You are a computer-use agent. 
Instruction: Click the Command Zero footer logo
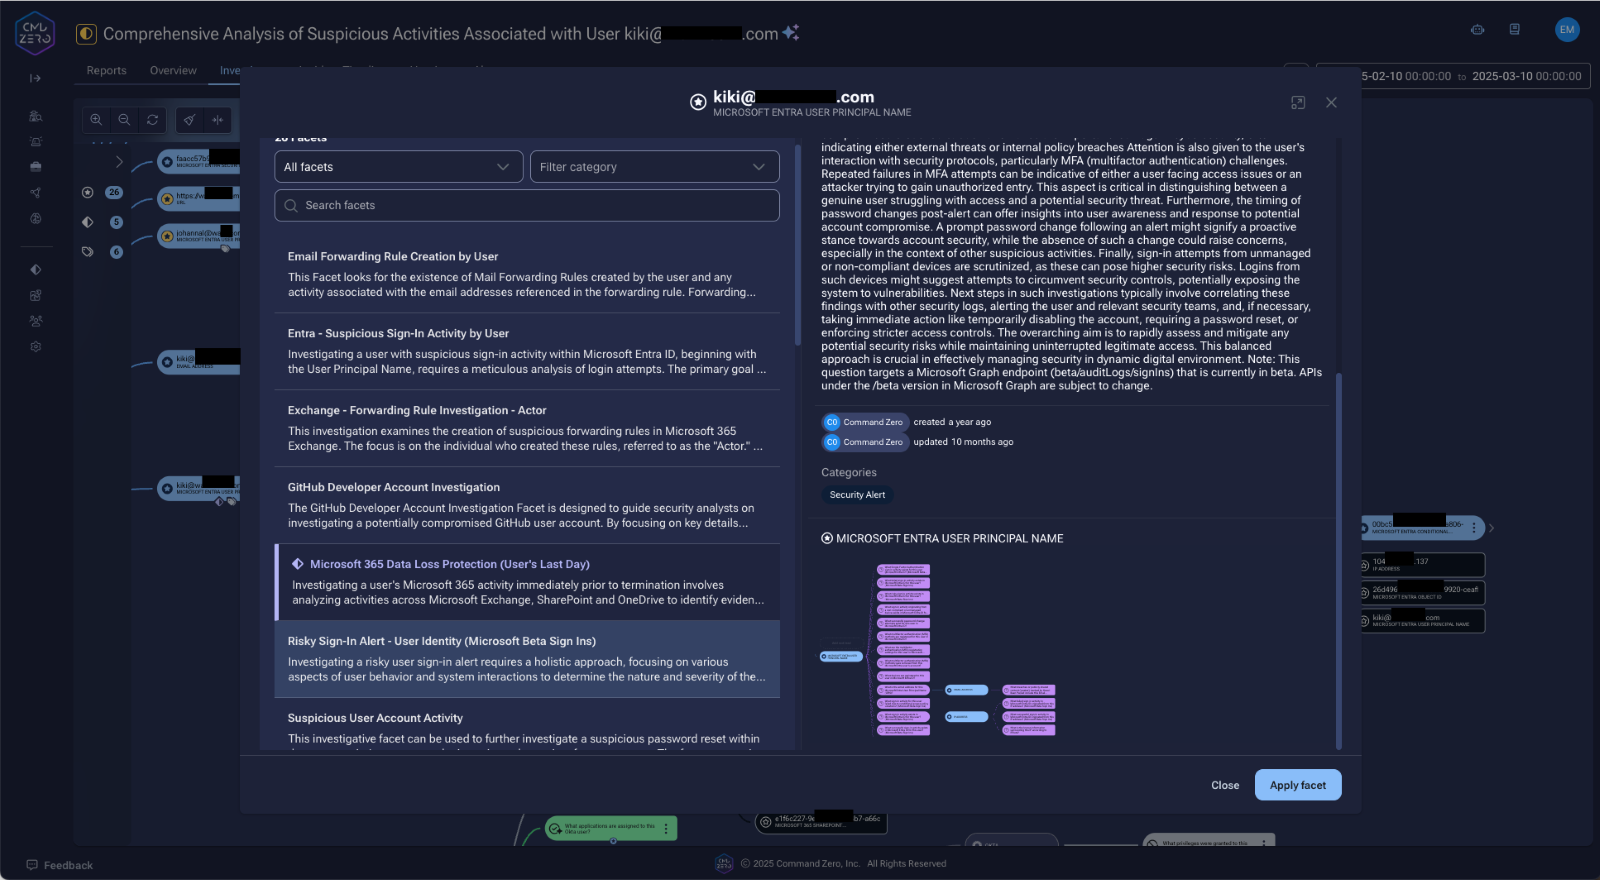pos(724,864)
